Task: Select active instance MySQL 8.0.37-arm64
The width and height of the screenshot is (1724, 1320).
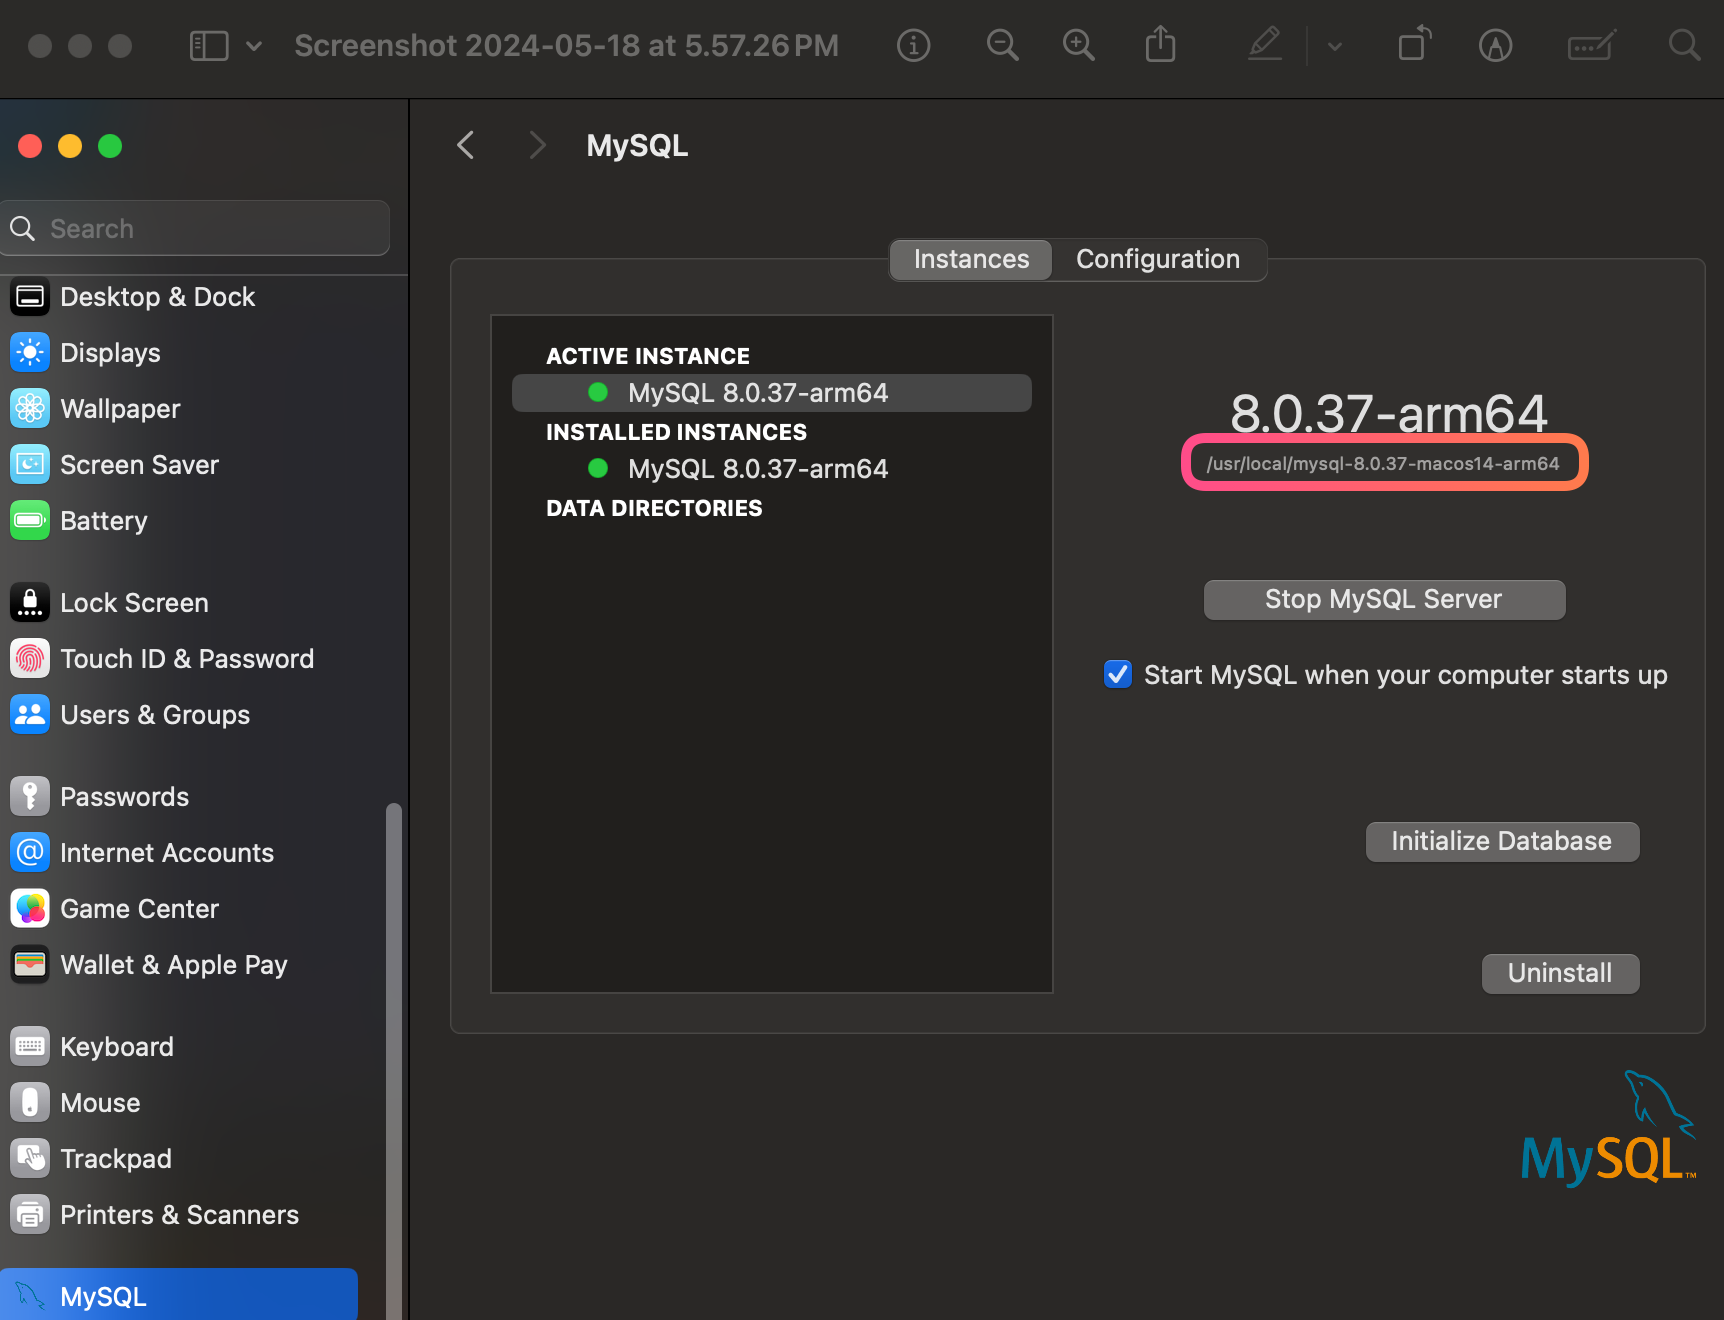Action: [772, 393]
